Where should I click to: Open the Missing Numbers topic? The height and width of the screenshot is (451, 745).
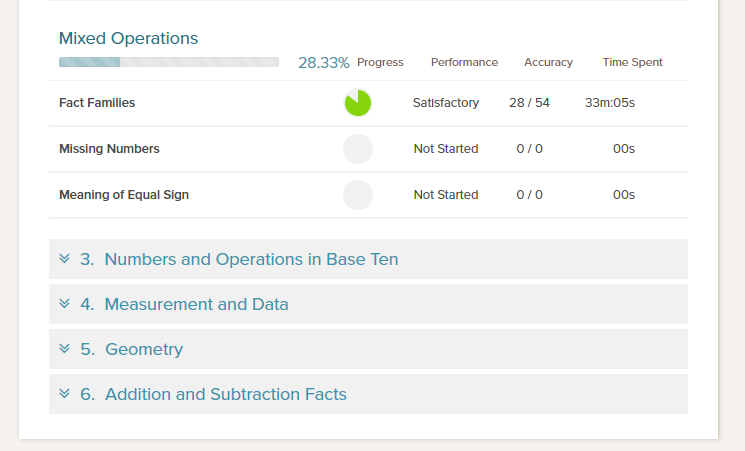(109, 149)
